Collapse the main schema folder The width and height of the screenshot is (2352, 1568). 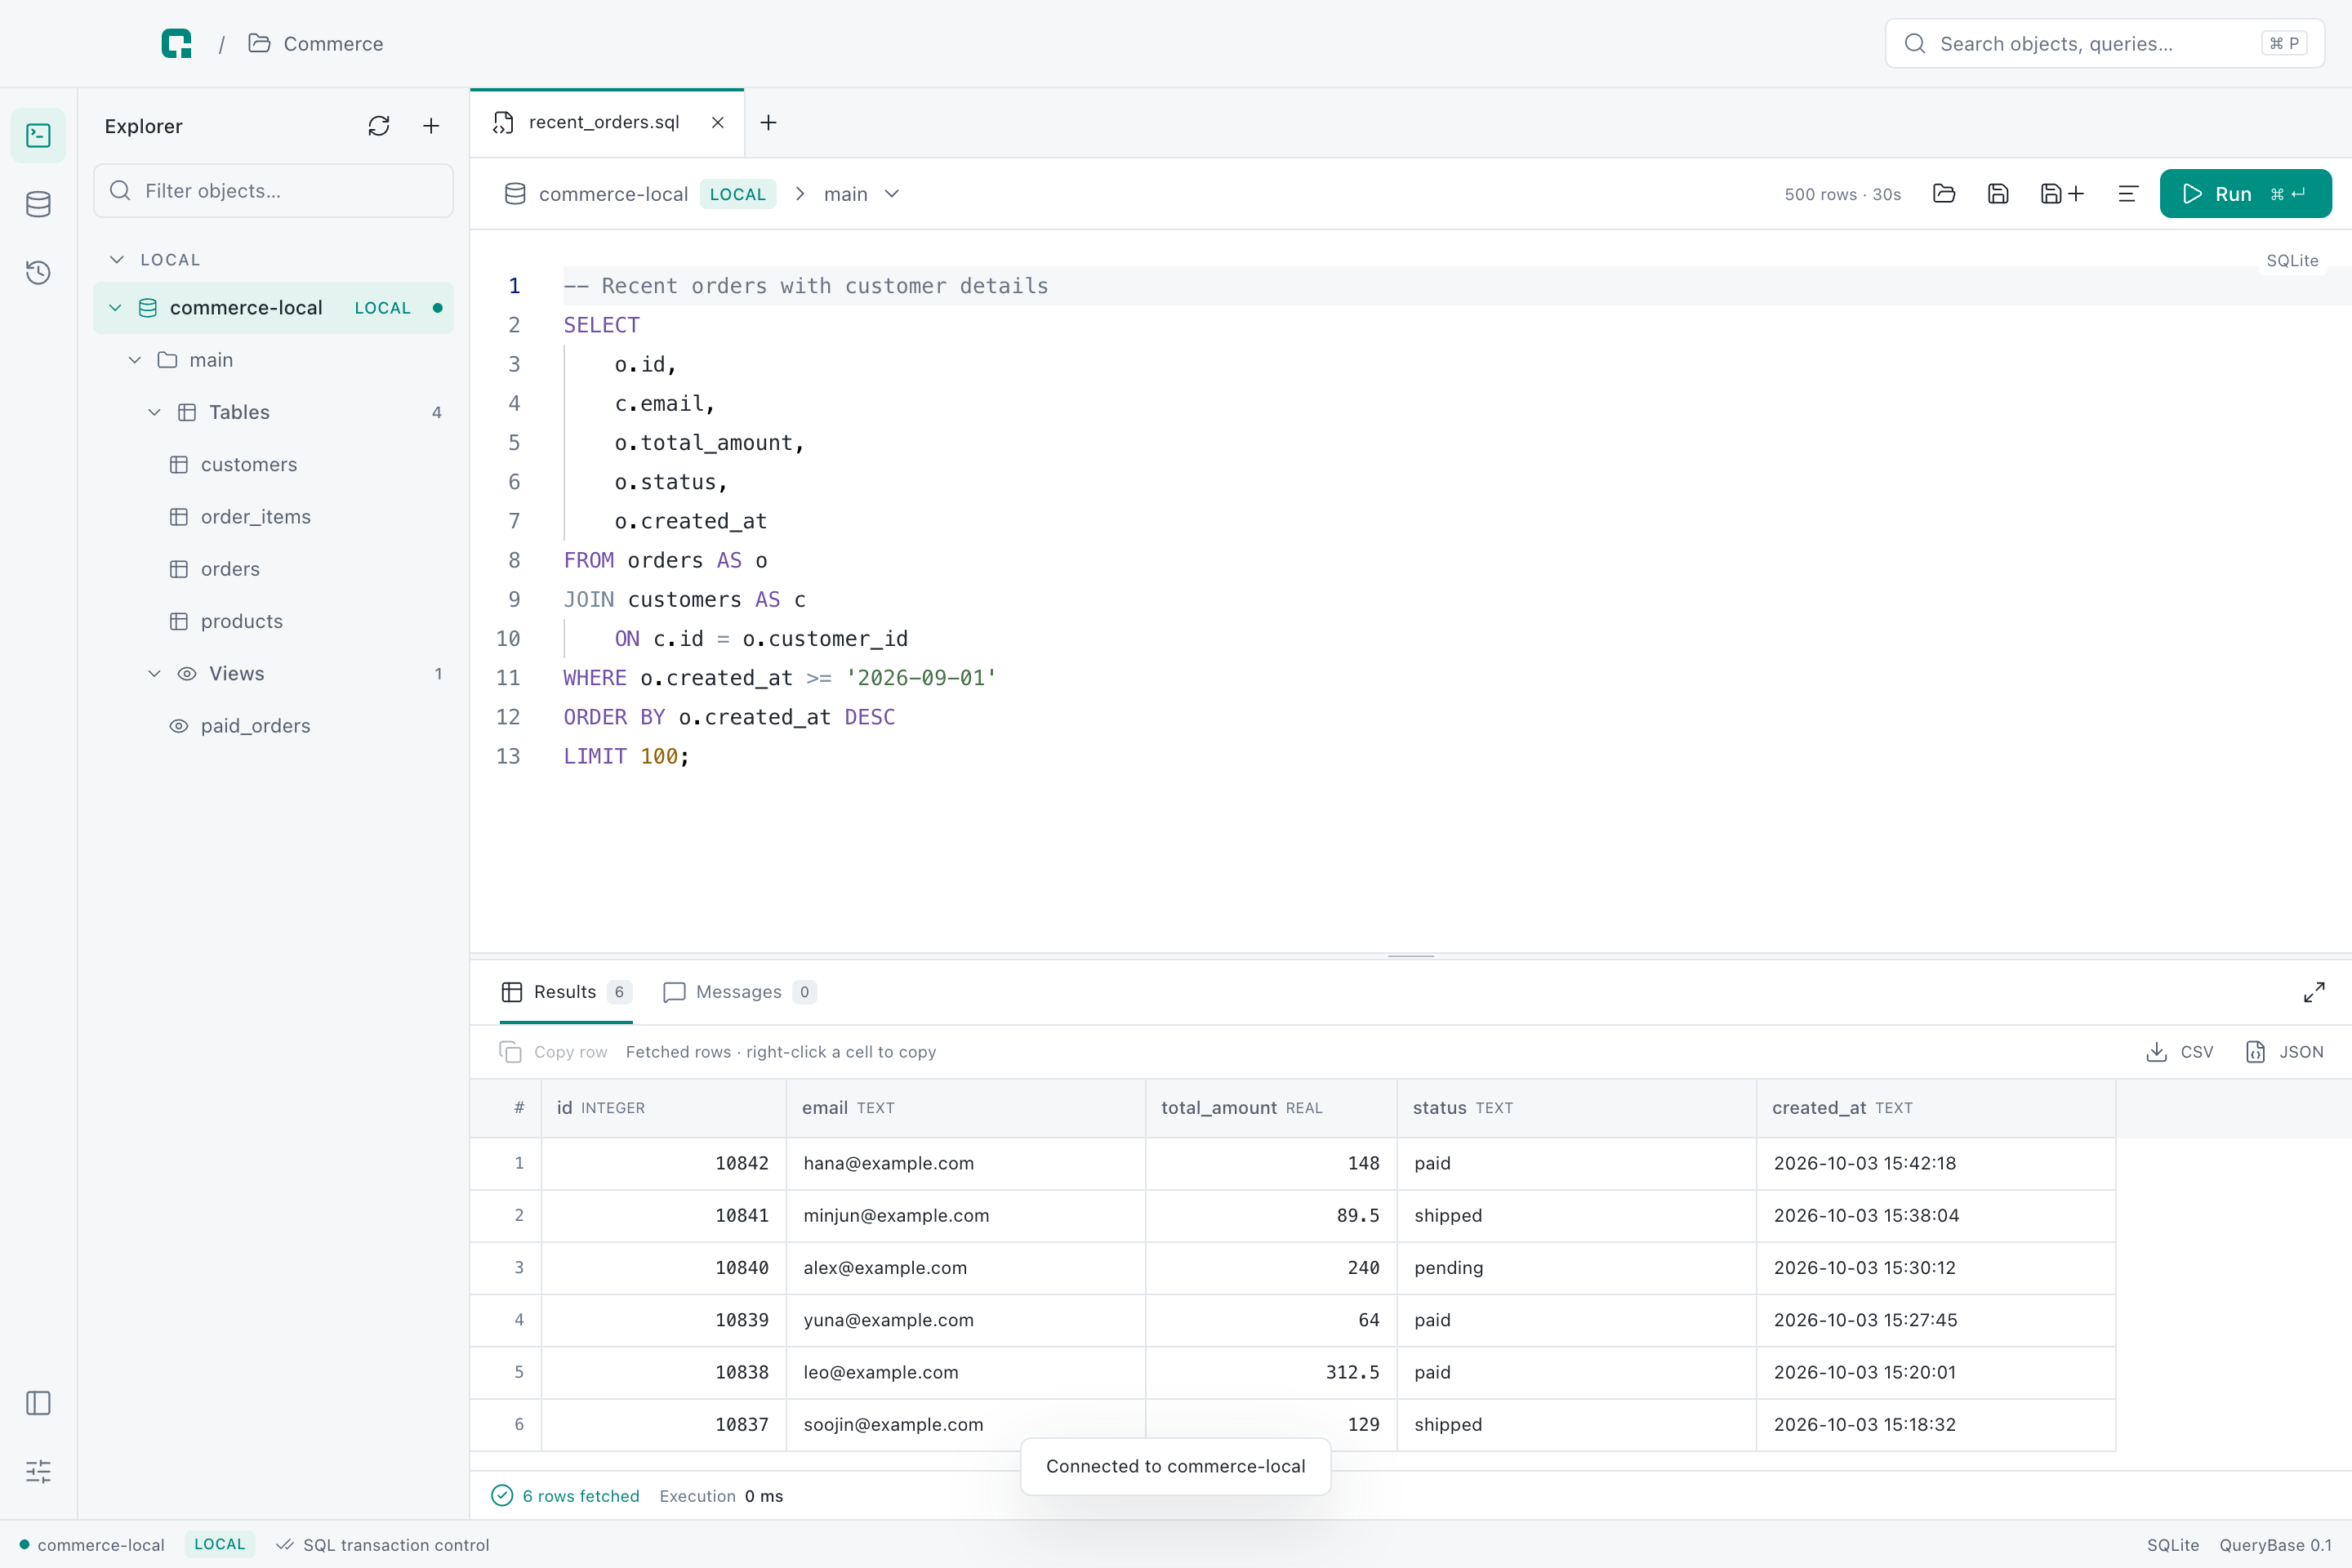[135, 360]
